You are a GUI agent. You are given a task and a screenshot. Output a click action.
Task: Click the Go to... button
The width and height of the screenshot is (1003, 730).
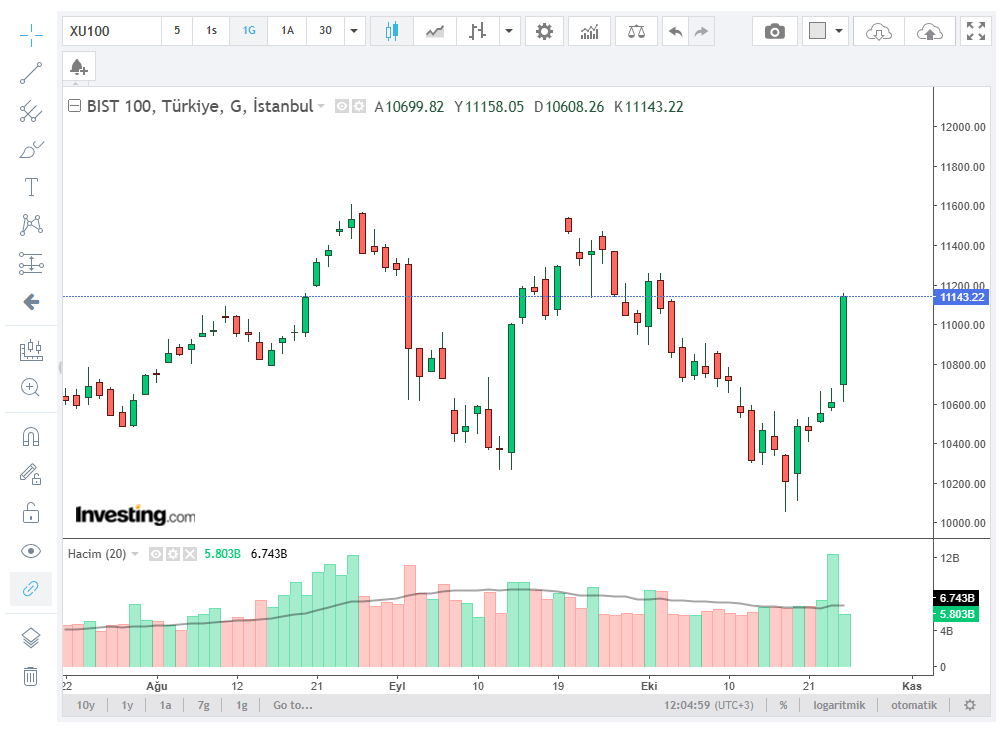coord(292,705)
